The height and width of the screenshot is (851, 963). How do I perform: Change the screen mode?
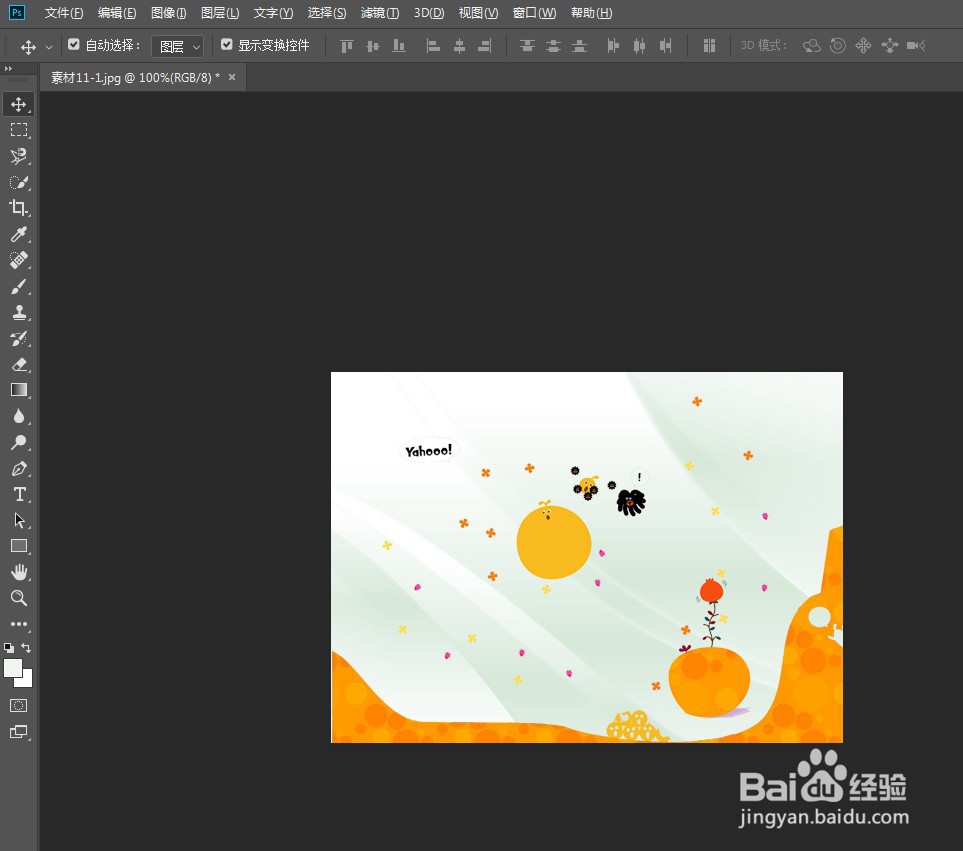[x=18, y=732]
